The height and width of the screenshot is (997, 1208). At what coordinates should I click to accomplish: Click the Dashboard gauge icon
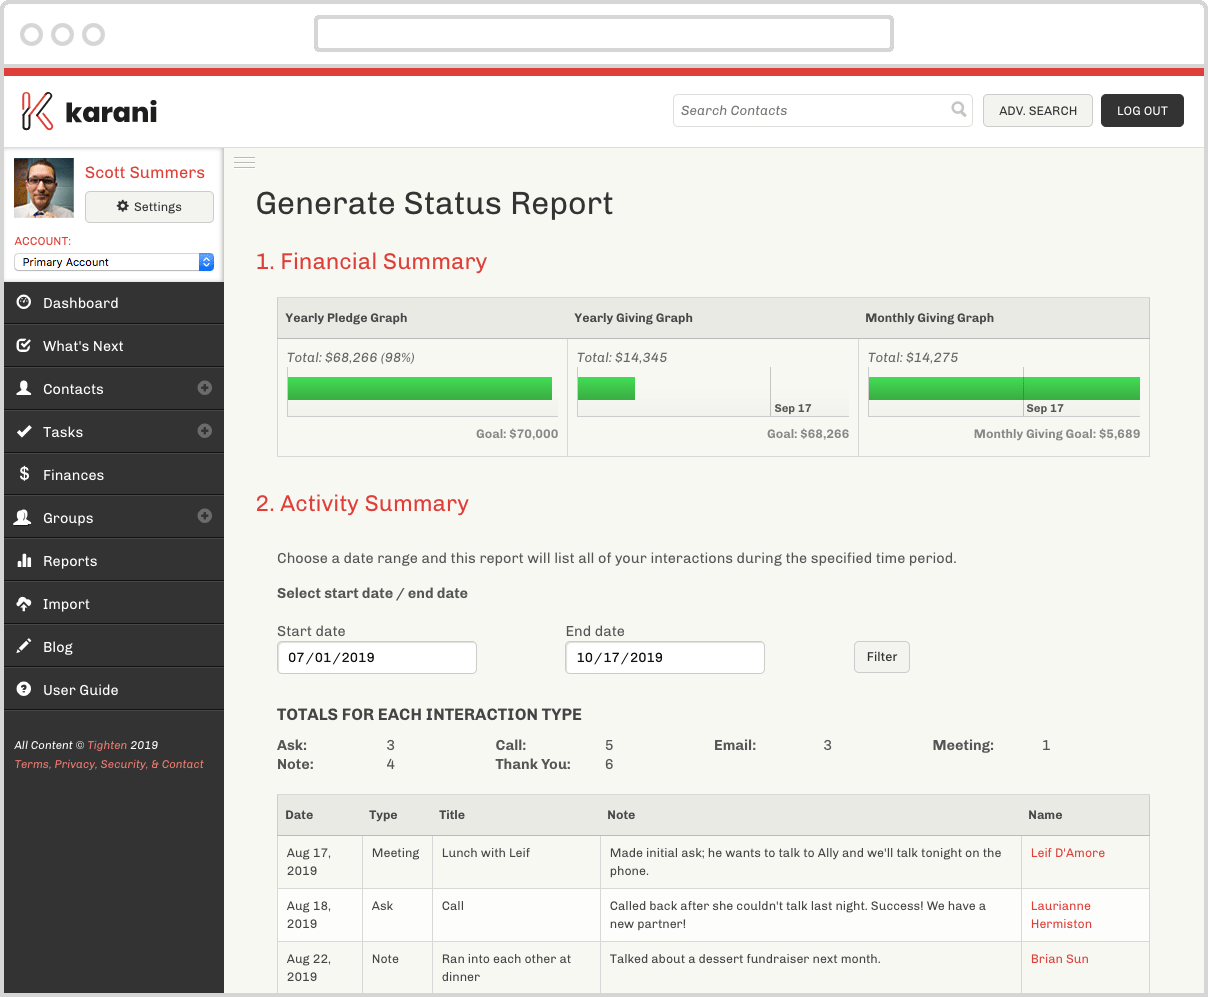click(x=24, y=303)
